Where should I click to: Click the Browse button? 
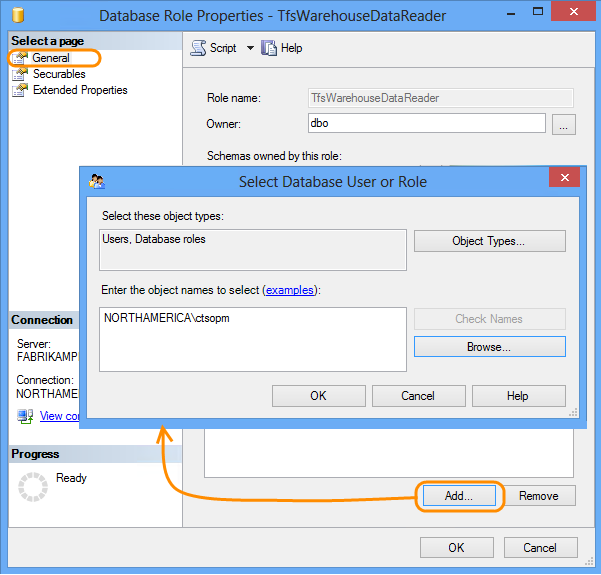489,347
